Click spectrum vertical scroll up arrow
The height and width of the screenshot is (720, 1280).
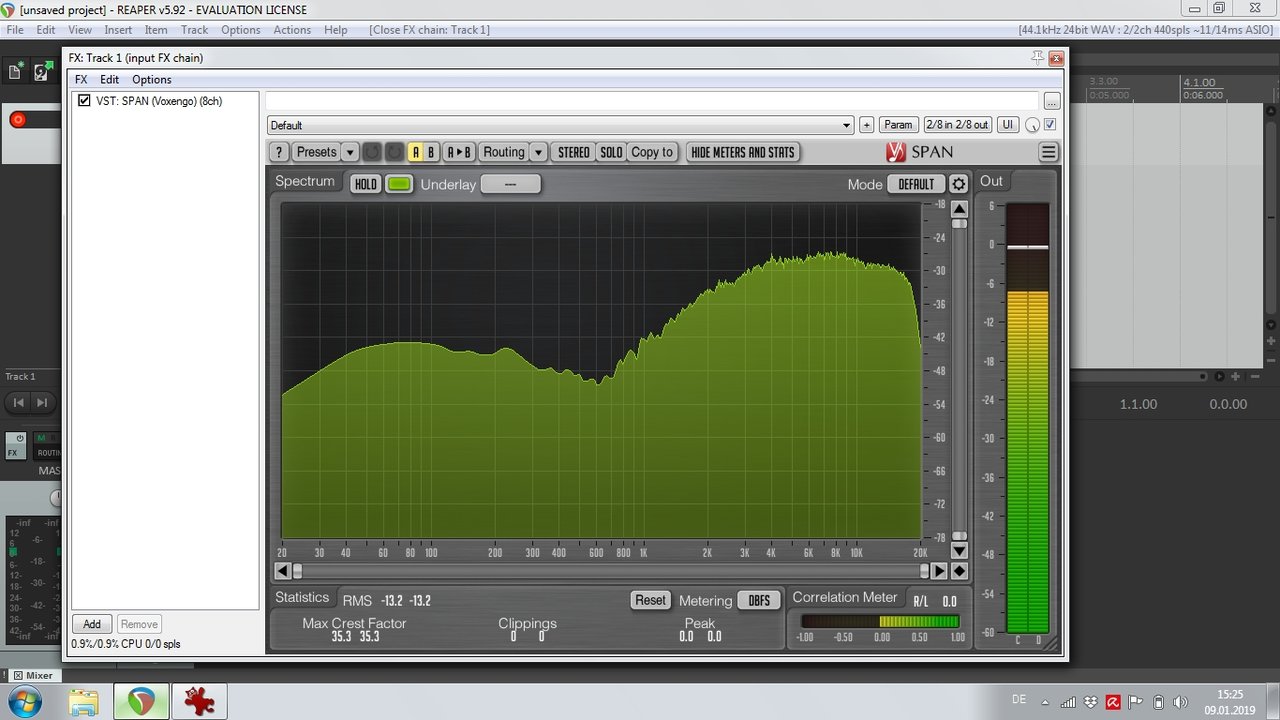(959, 208)
